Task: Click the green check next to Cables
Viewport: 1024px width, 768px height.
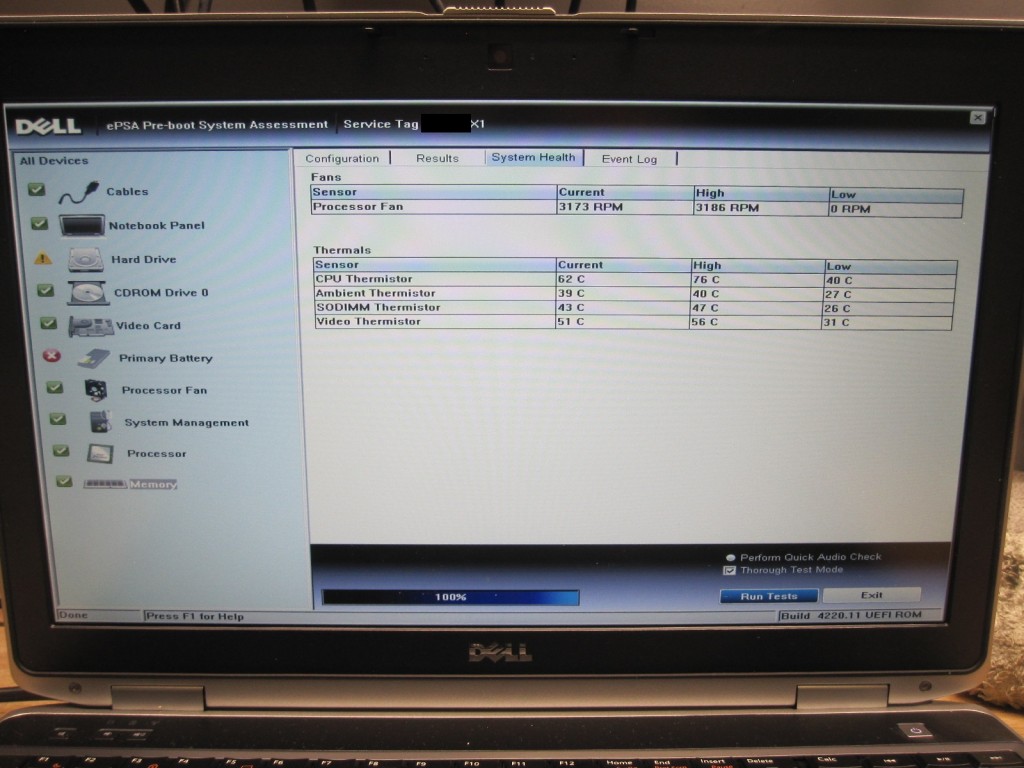Action: tap(37, 190)
